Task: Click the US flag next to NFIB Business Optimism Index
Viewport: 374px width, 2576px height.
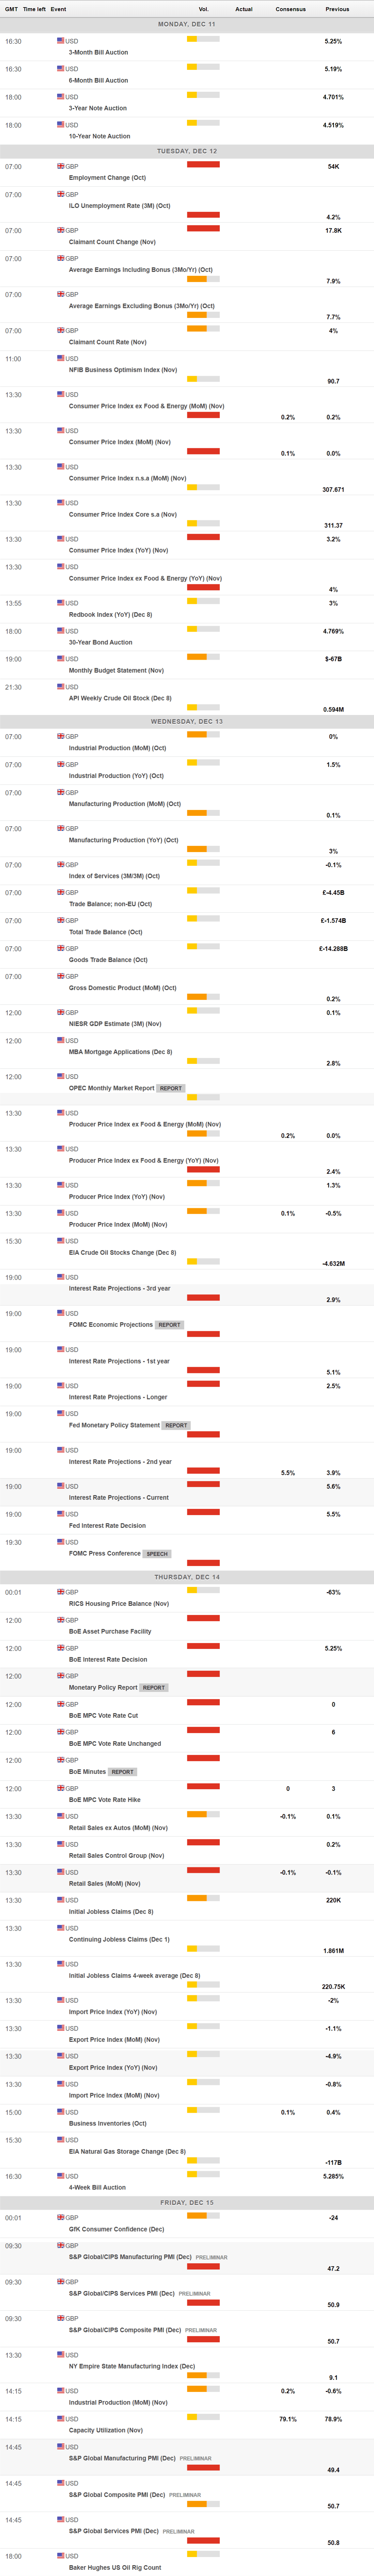Action: [x=60, y=358]
